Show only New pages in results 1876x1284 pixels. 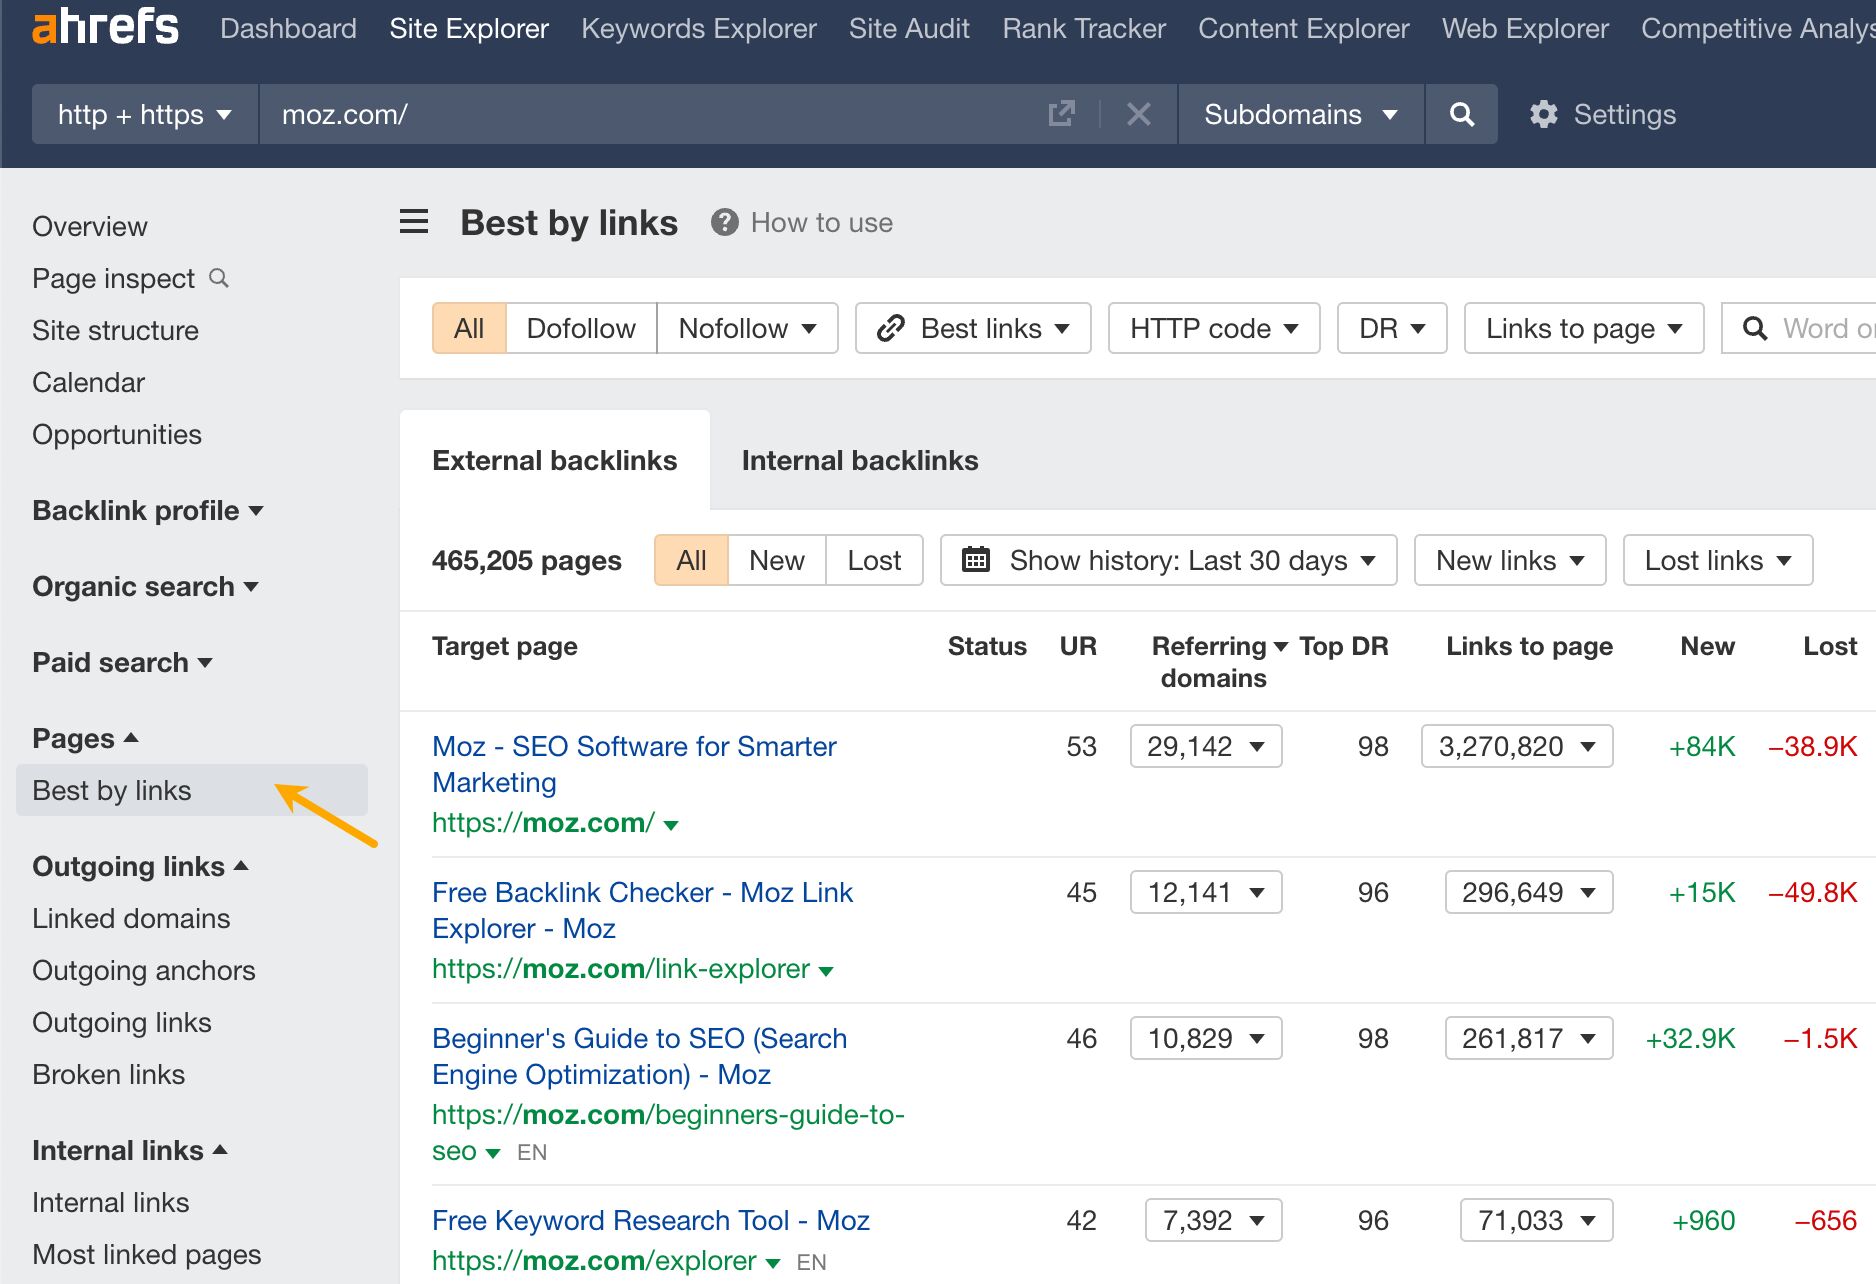click(776, 560)
